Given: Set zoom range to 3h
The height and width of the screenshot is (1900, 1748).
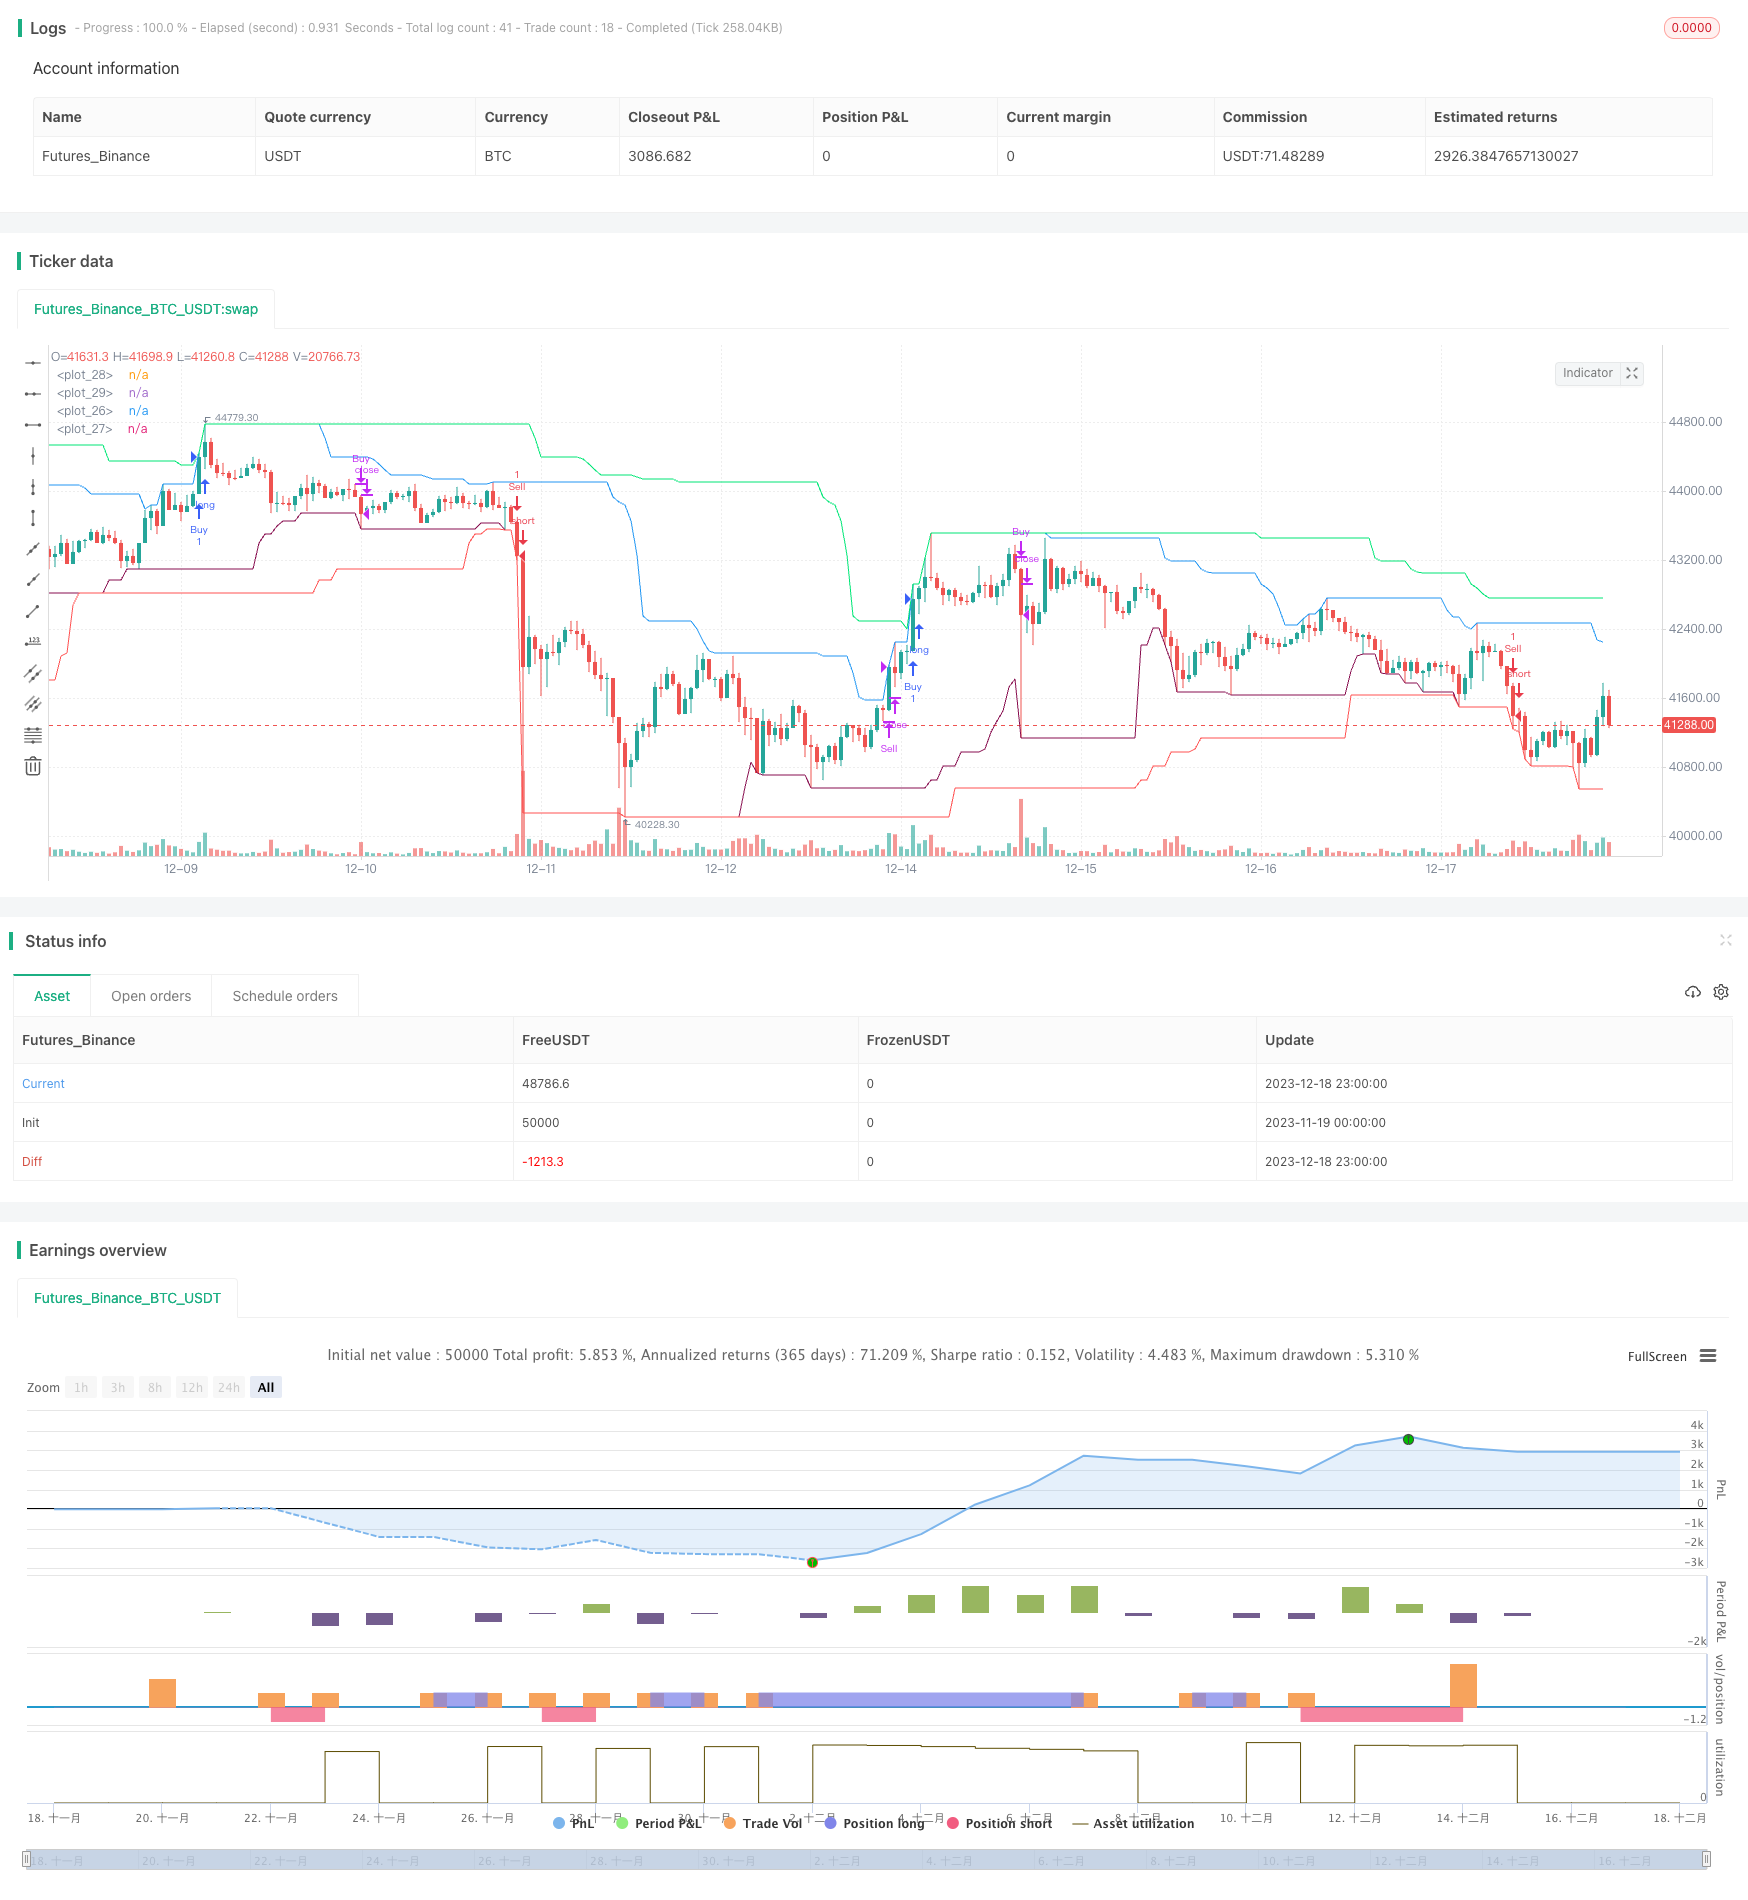Looking at the screenshot, I should click(x=118, y=1387).
